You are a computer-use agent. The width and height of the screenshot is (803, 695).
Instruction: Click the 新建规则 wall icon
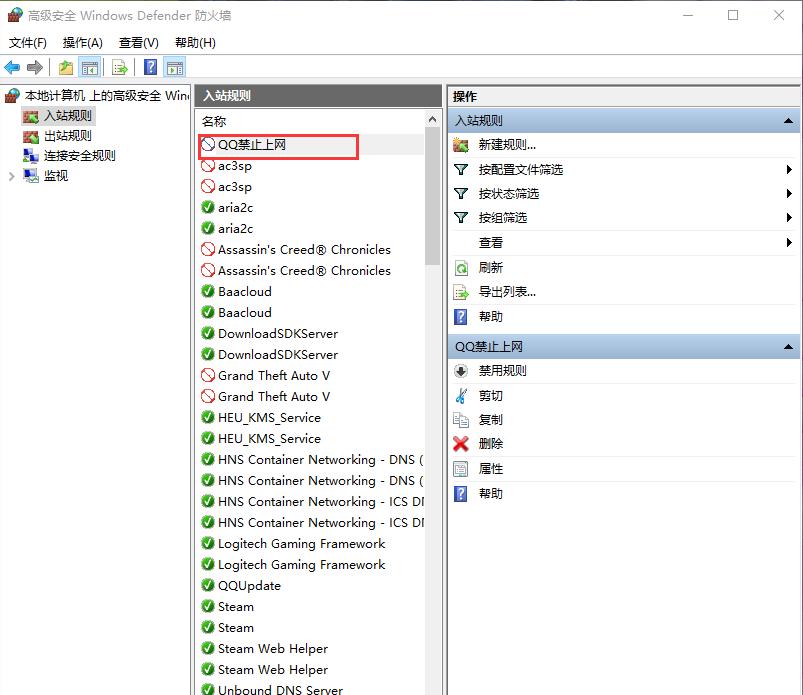461,145
